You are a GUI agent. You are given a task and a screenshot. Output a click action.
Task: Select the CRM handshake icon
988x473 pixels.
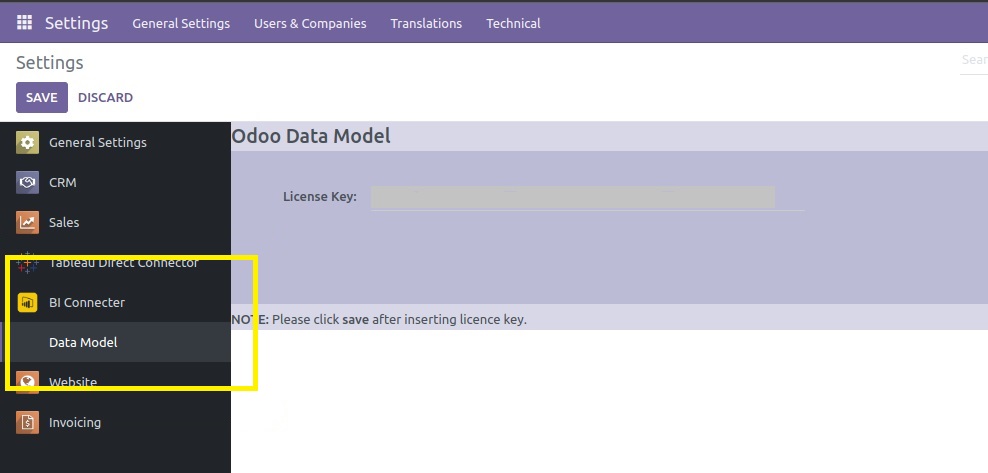pyautogui.click(x=27, y=182)
